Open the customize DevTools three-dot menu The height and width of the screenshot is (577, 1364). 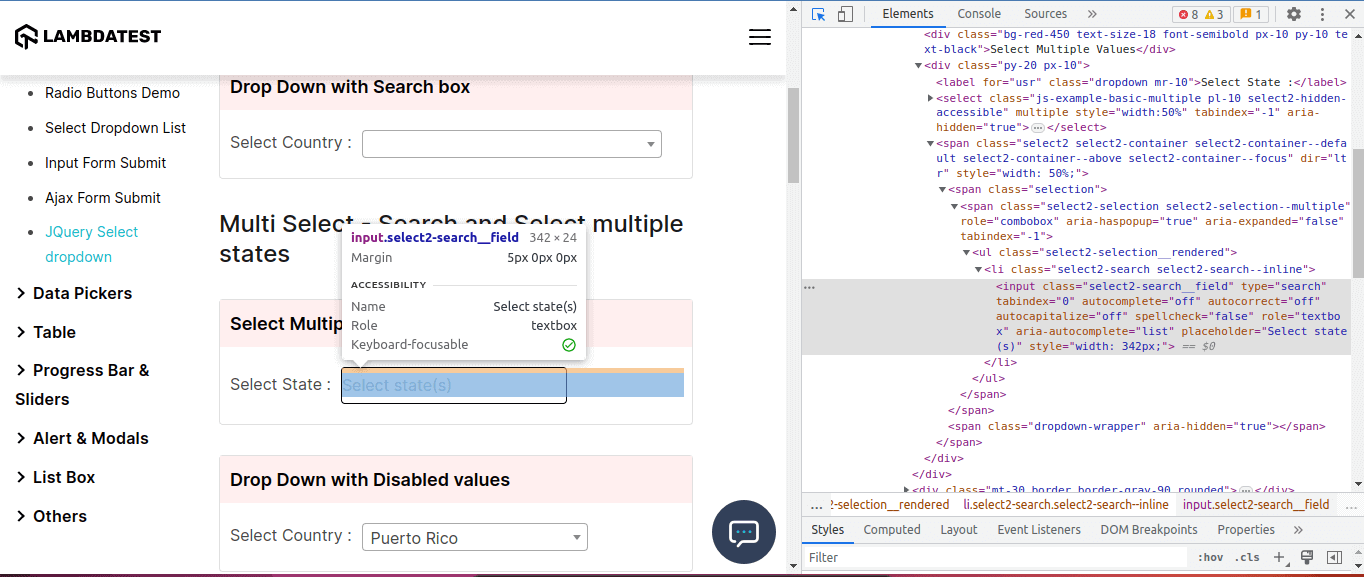click(x=1322, y=14)
